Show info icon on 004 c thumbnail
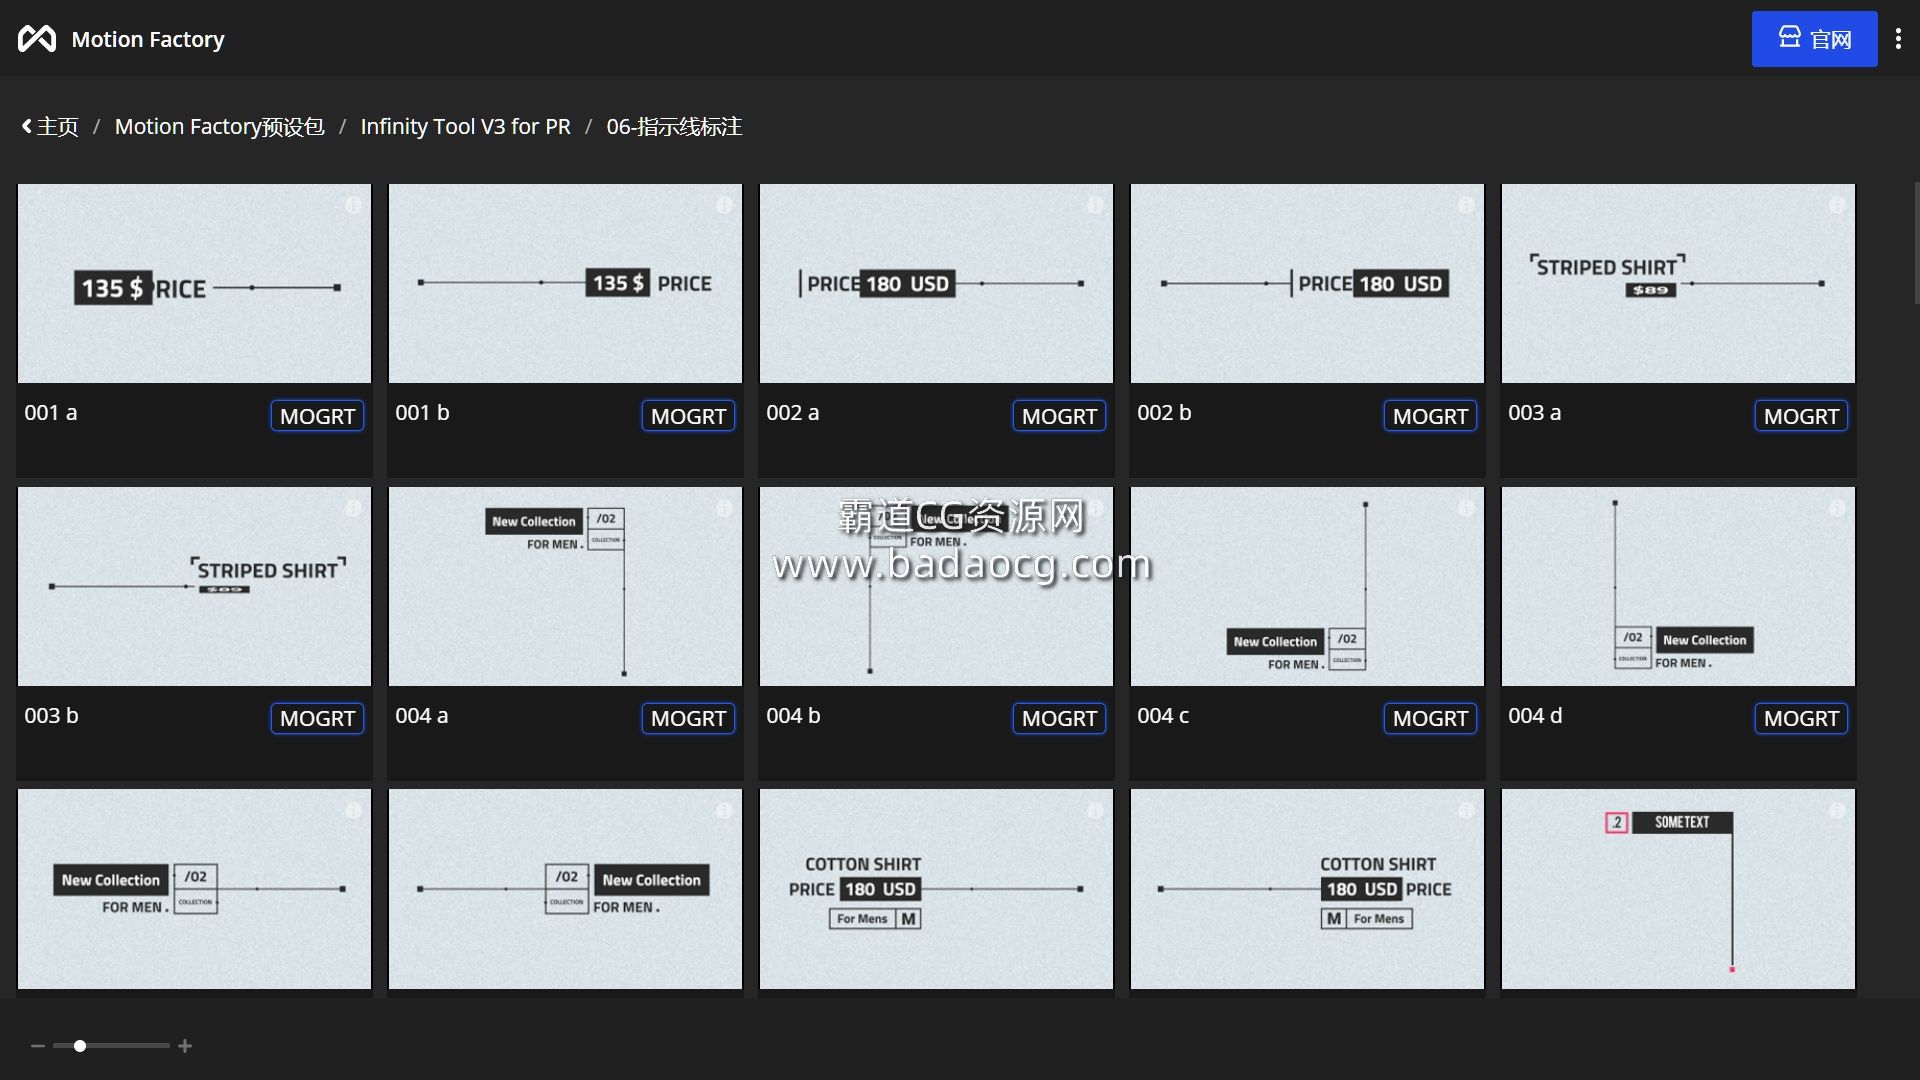Screen dimensions: 1920x1080 pyautogui.click(x=1466, y=508)
